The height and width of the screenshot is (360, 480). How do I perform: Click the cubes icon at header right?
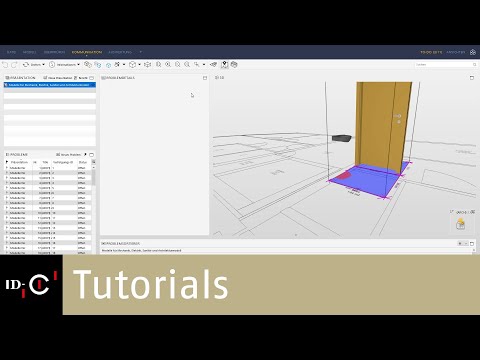point(473,52)
